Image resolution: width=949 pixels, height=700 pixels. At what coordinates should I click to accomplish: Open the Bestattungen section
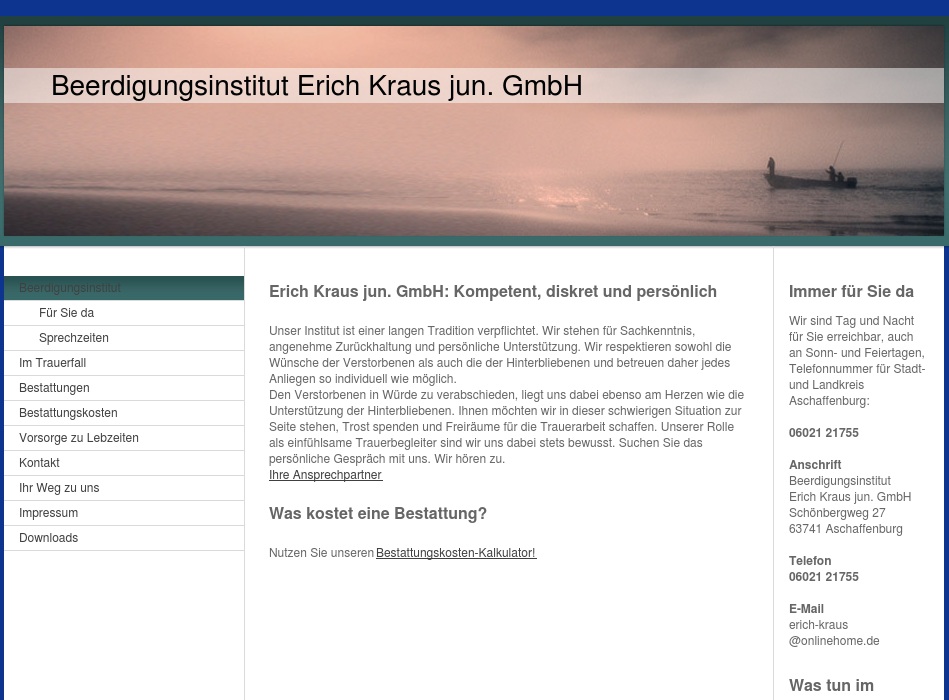54,387
